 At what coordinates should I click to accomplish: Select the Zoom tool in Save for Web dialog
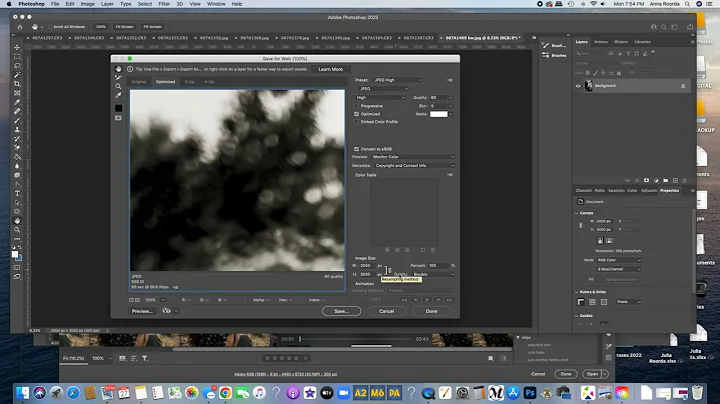click(x=118, y=87)
